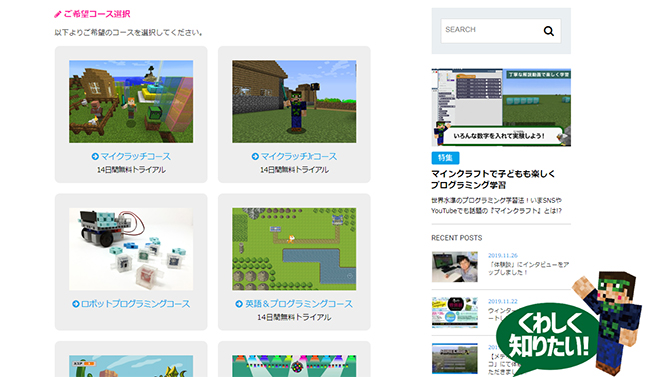Open the マイクラッチコース link

136,156
